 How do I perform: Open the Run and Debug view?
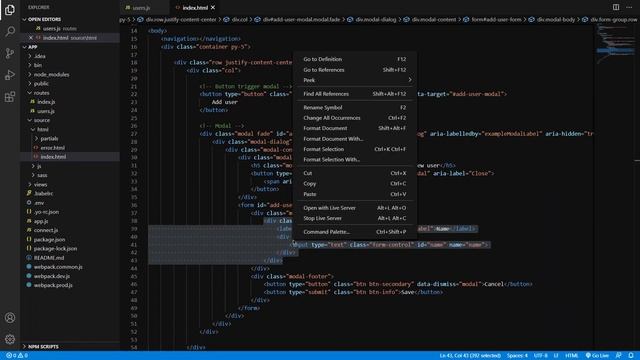click(10, 75)
